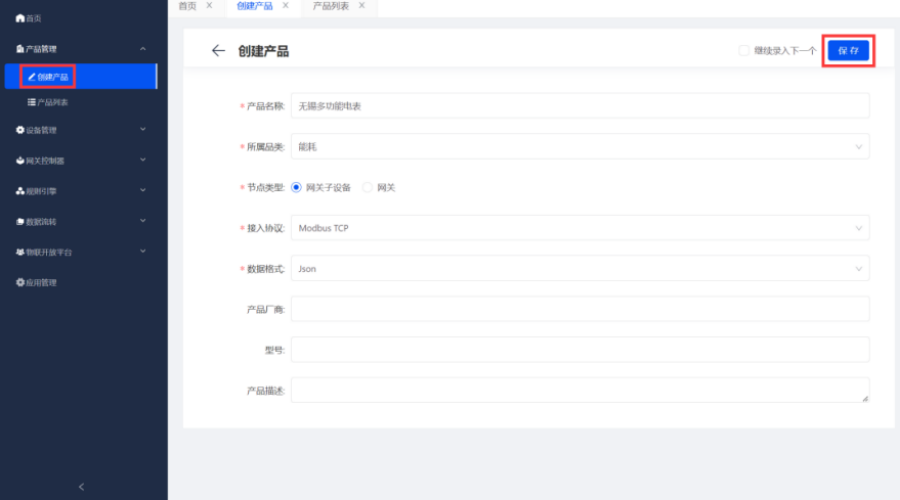Expand the 数据流转 menu chevron

click(143, 221)
